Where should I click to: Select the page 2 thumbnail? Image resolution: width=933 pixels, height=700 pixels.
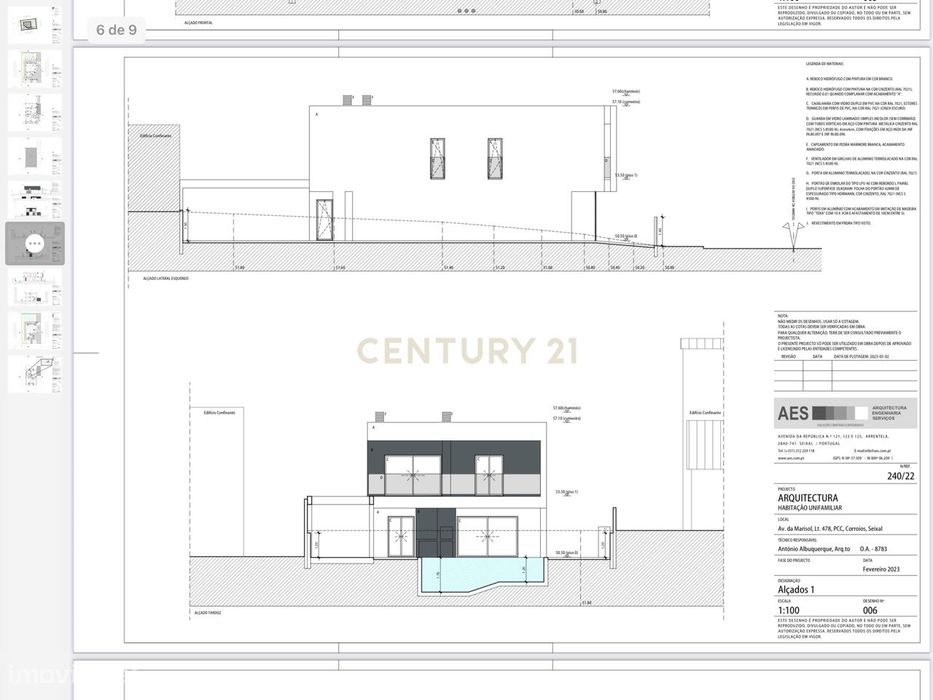[35, 69]
